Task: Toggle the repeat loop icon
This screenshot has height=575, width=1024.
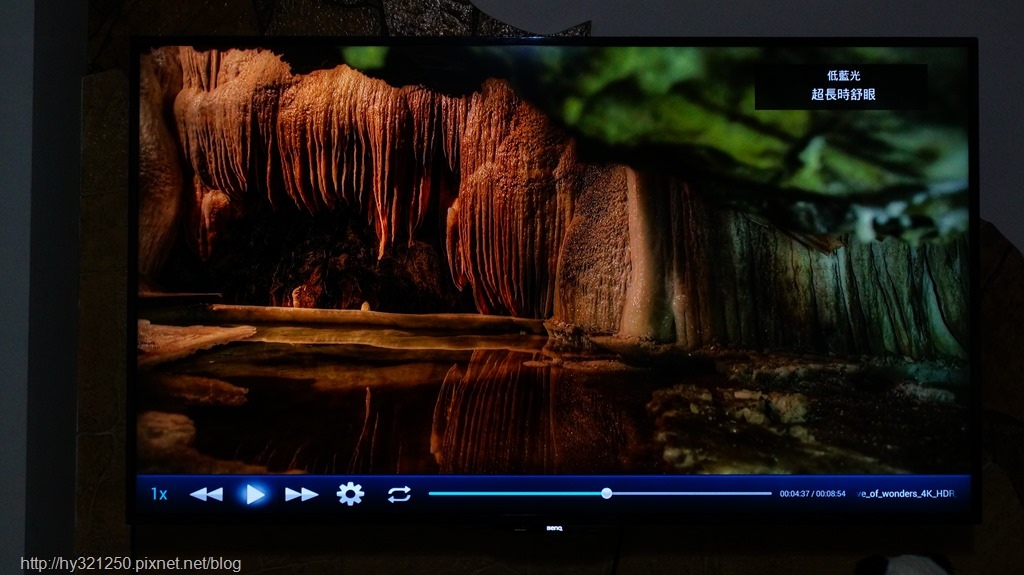Action: 399,494
